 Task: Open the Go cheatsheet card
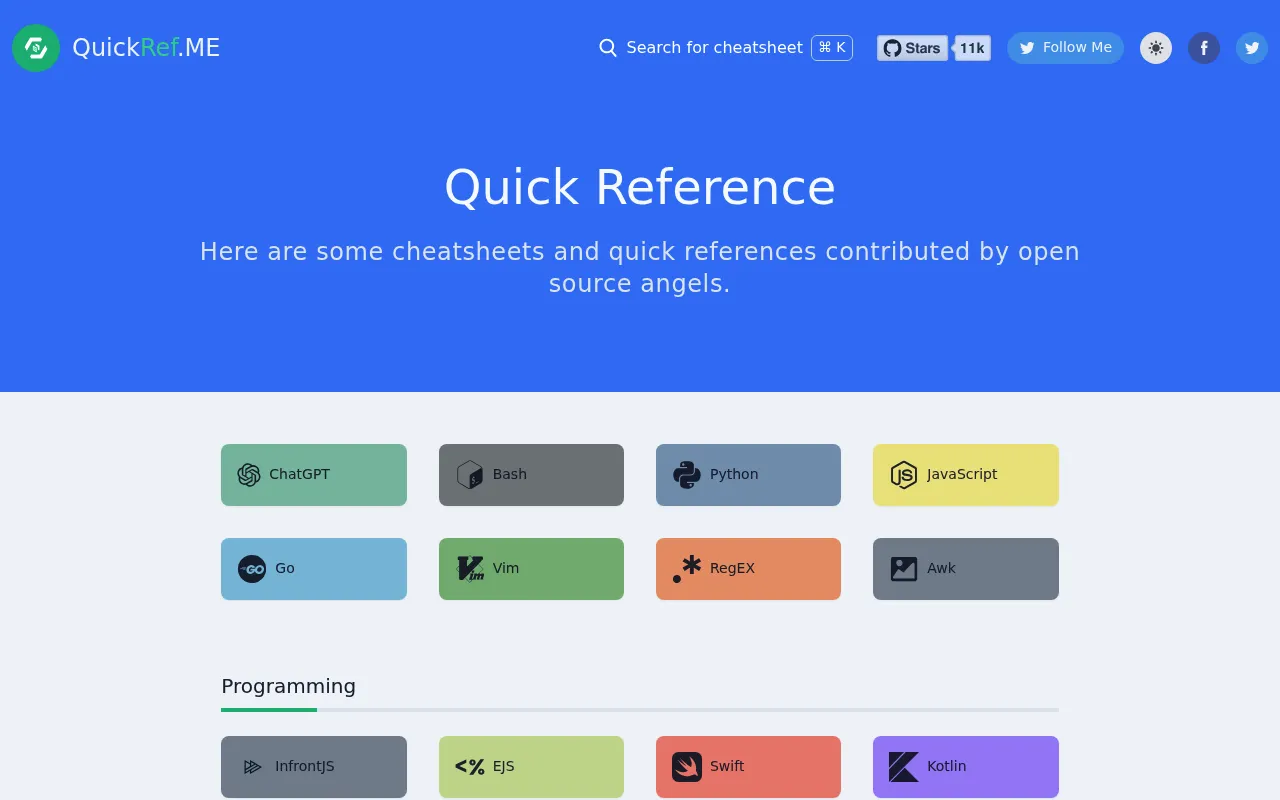click(x=314, y=569)
